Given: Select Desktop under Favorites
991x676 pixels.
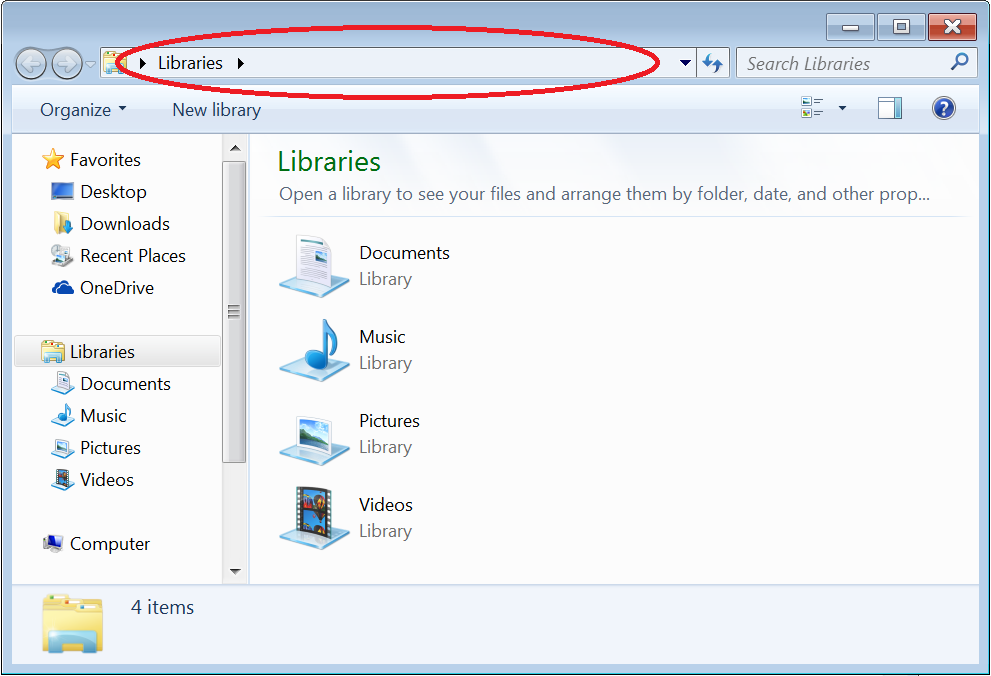Looking at the screenshot, I should coord(113,192).
